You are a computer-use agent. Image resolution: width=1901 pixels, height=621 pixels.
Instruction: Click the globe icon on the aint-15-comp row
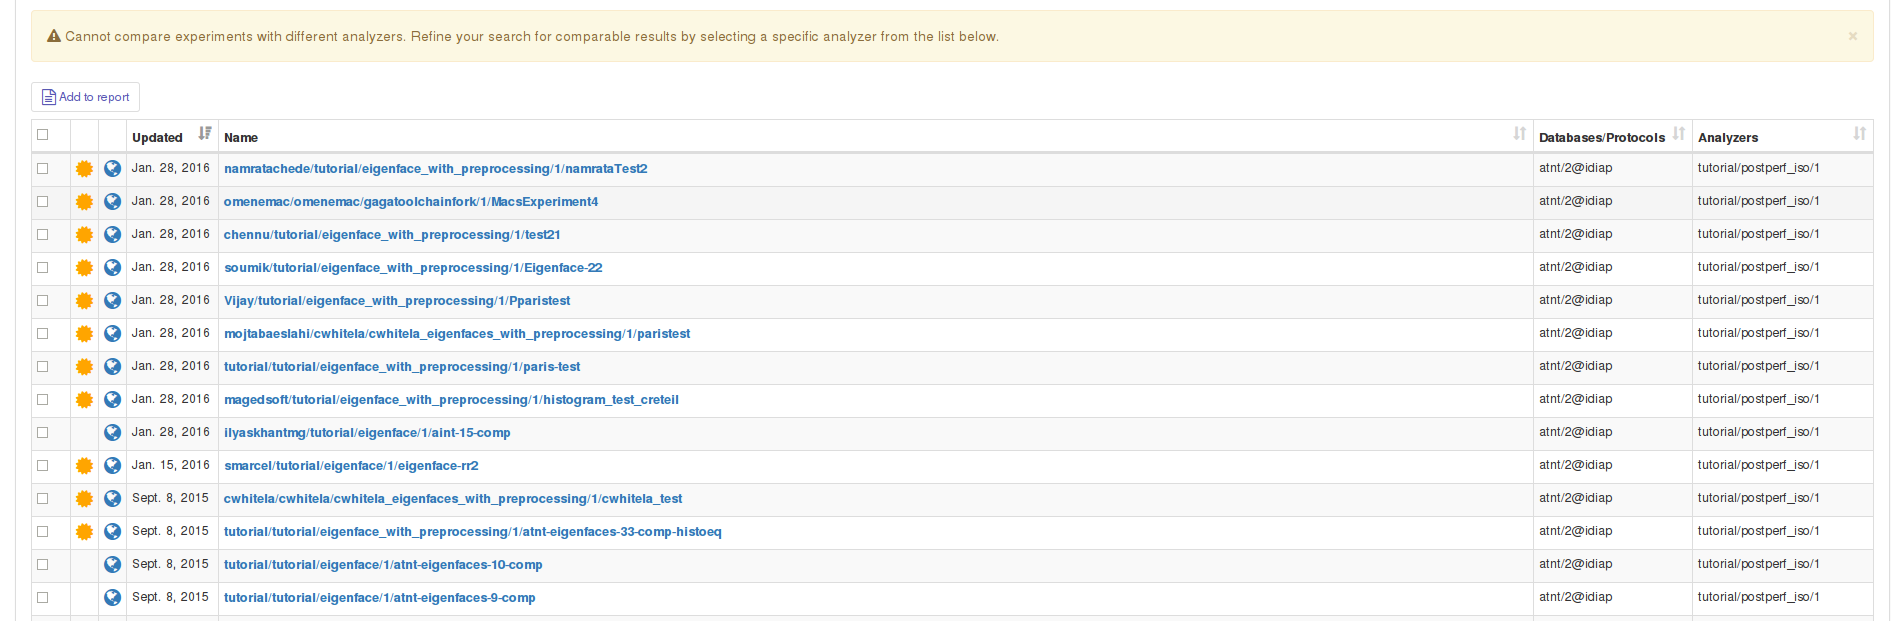coord(113,433)
